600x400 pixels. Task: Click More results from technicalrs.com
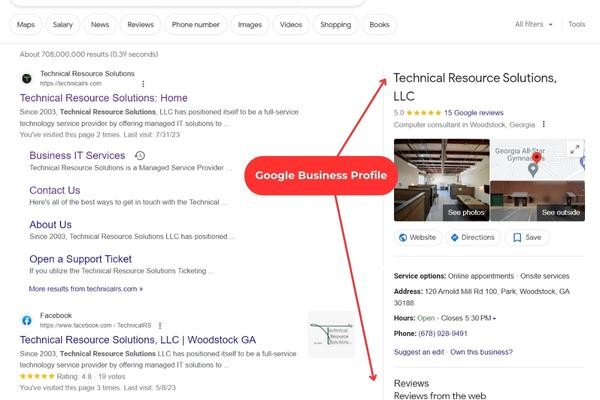86,289
